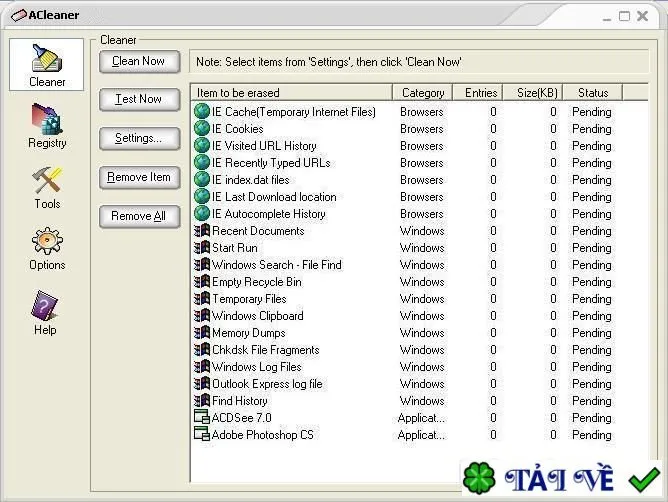This screenshot has width=668, height=502.
Task: Sort by the Size(KB) column header
Action: pos(533,92)
